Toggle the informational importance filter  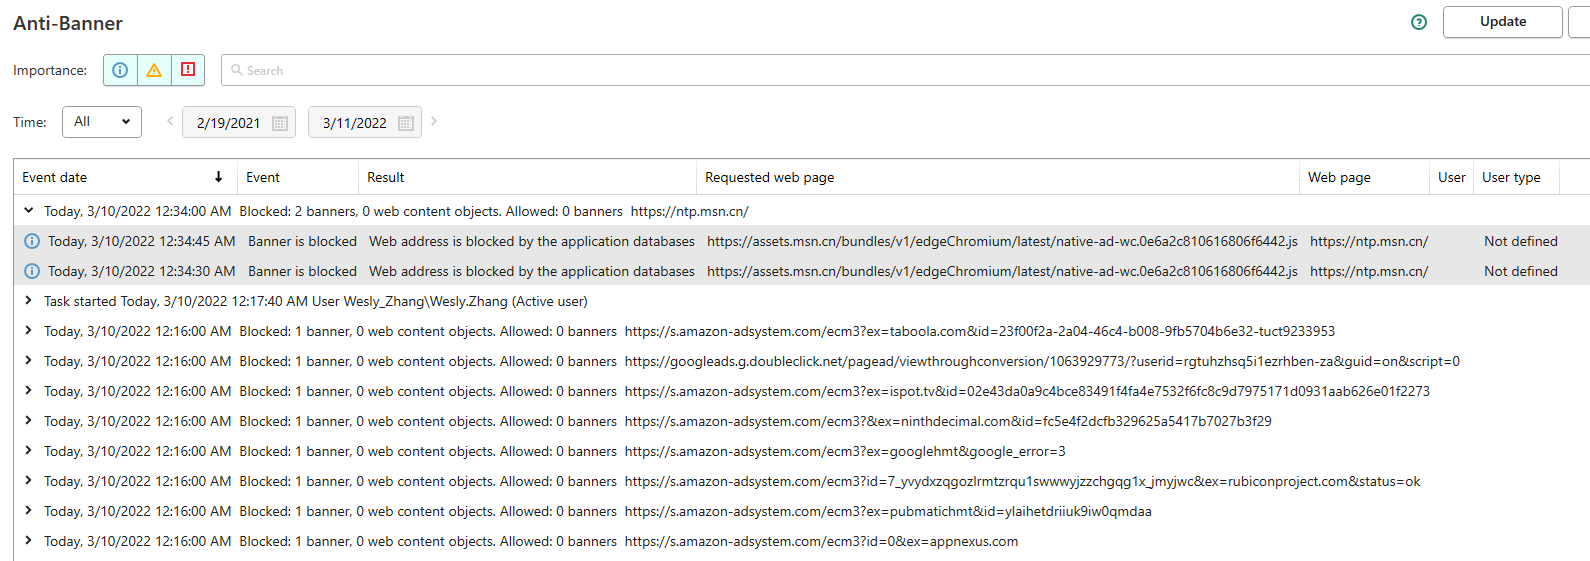120,70
